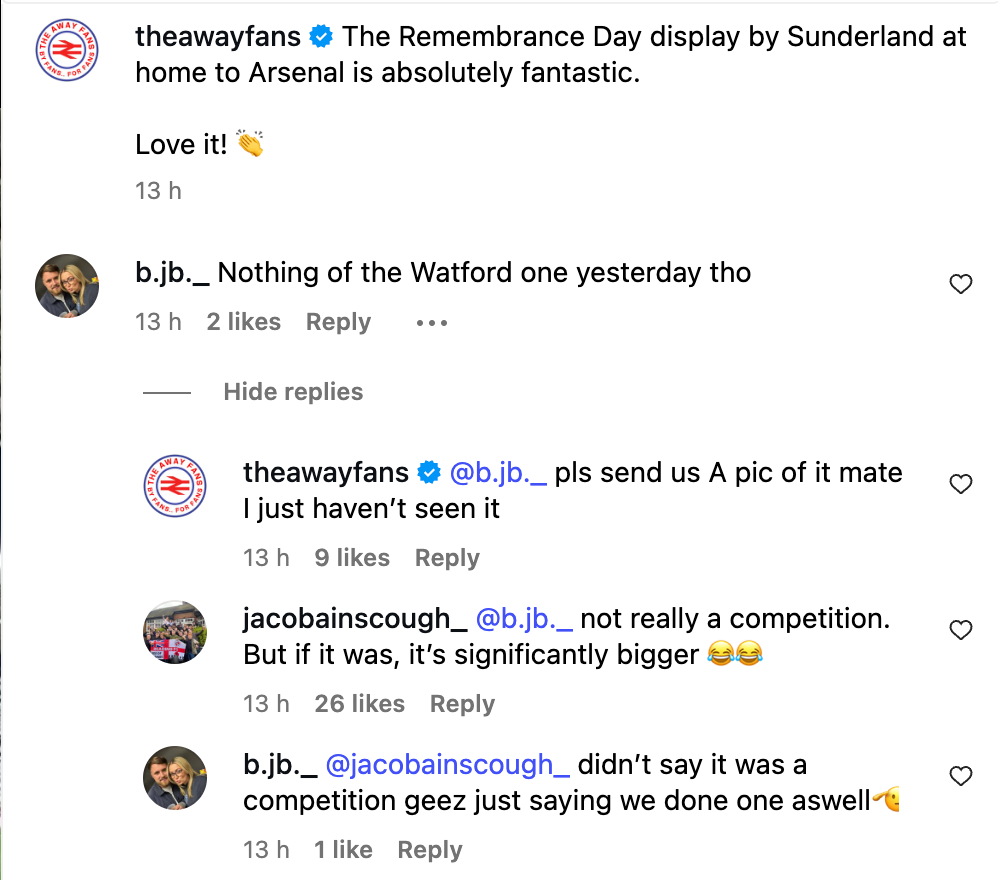Collapse the thread with Hide replies
The image size is (998, 880).
[293, 392]
